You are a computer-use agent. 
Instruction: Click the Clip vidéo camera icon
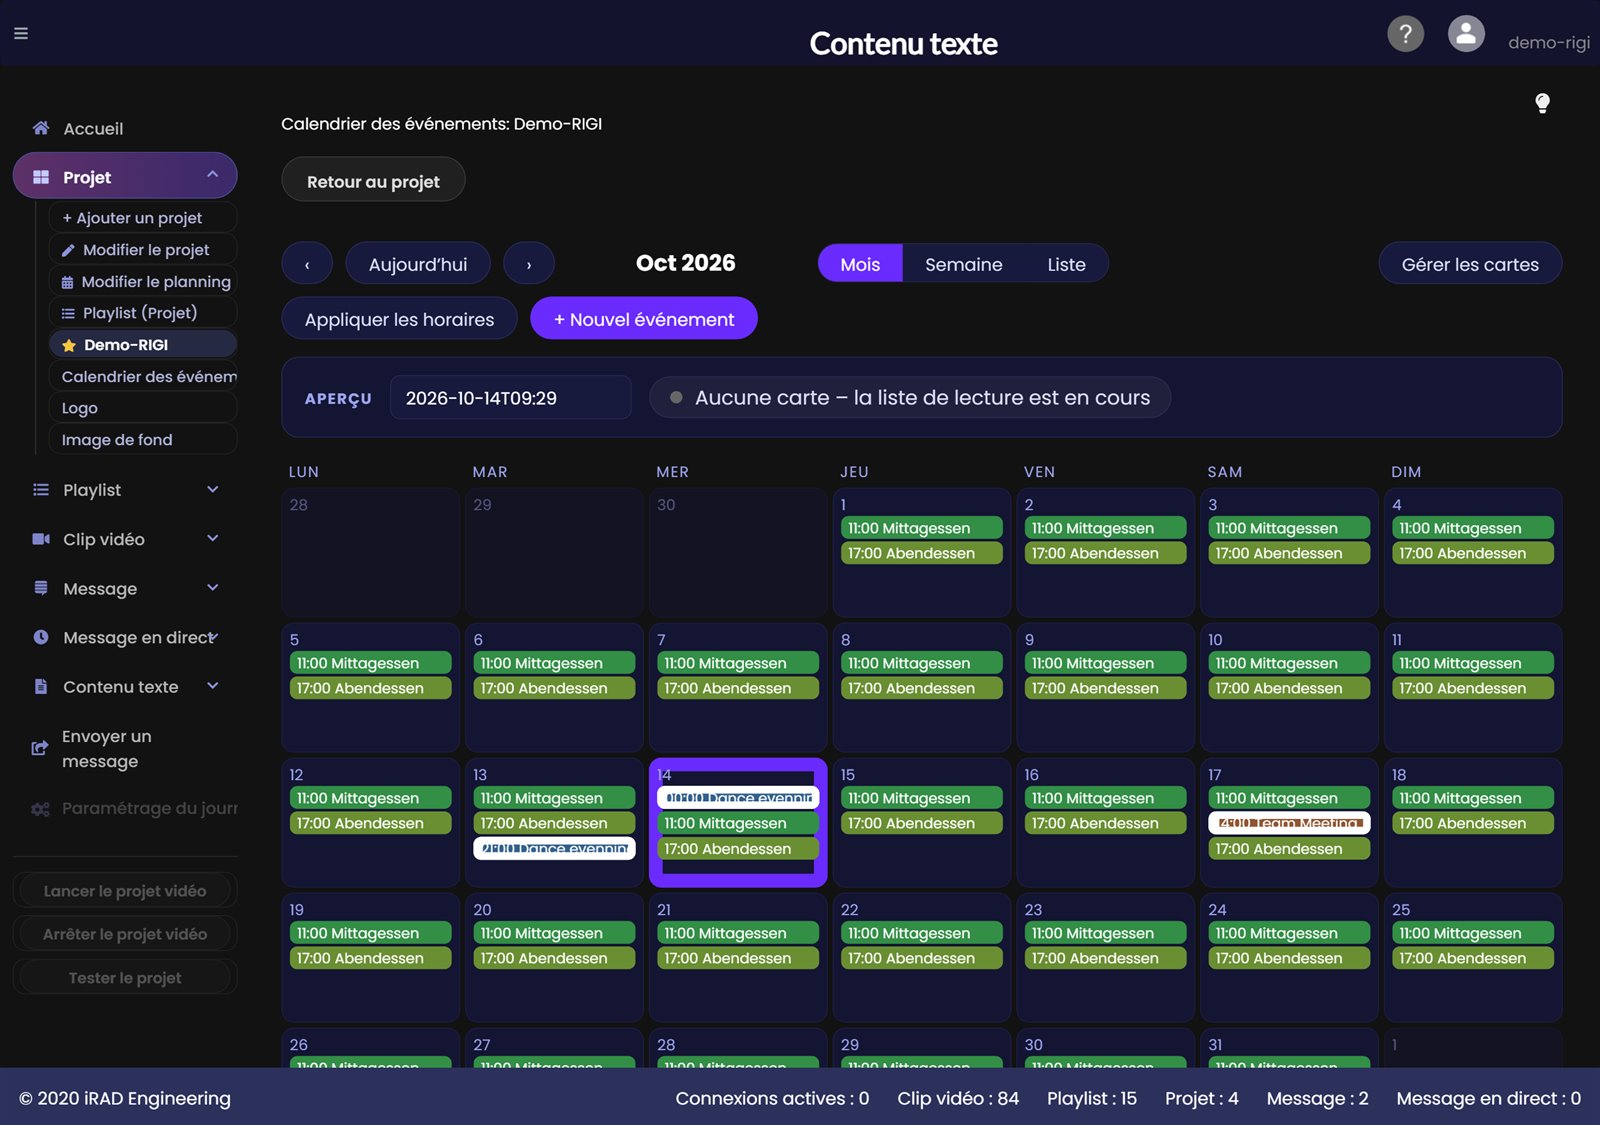41,539
